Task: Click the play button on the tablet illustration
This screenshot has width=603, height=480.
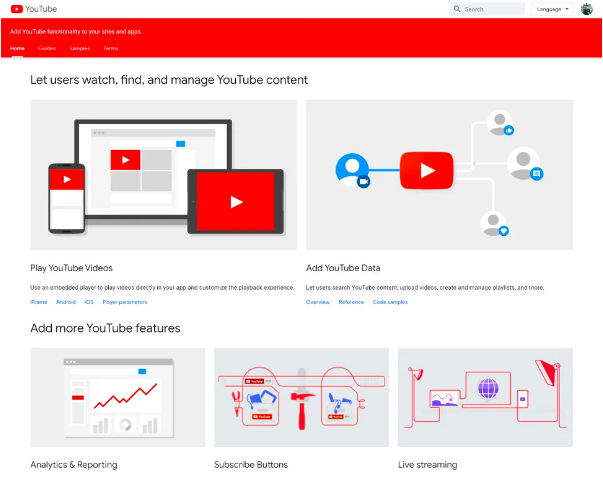Action: [x=236, y=202]
